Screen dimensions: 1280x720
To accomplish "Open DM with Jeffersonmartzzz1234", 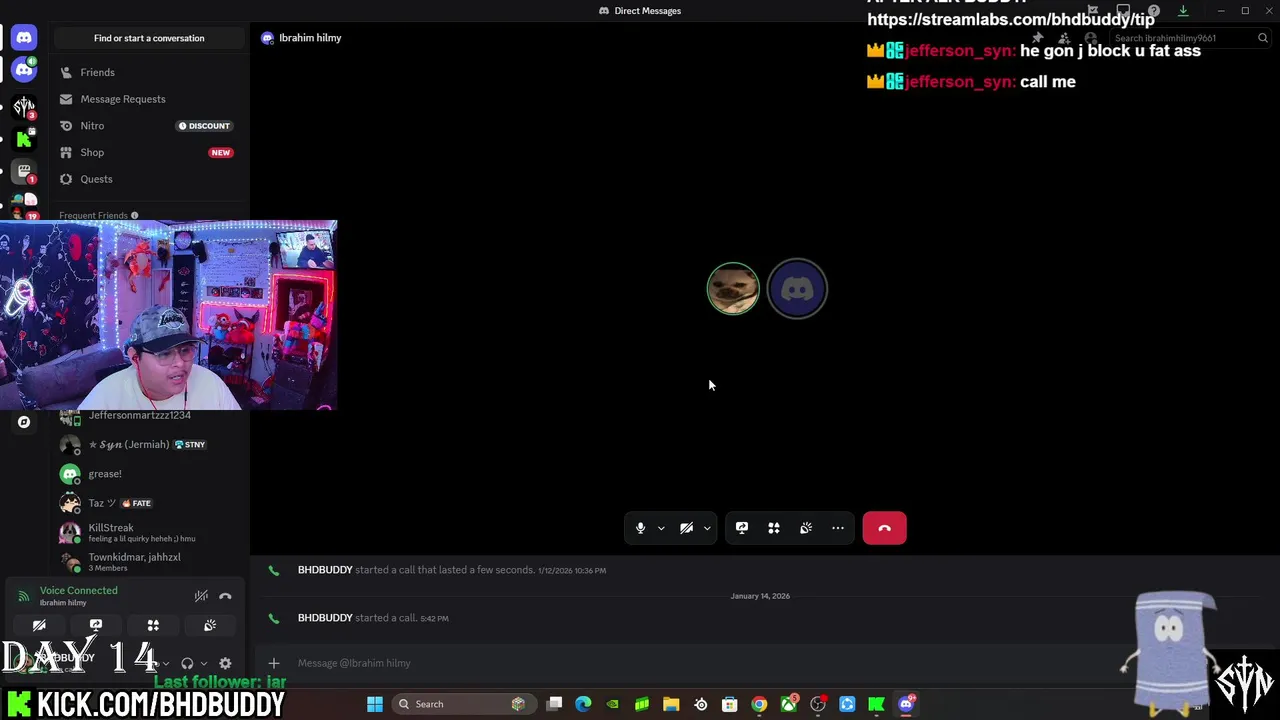I will pos(149,416).
